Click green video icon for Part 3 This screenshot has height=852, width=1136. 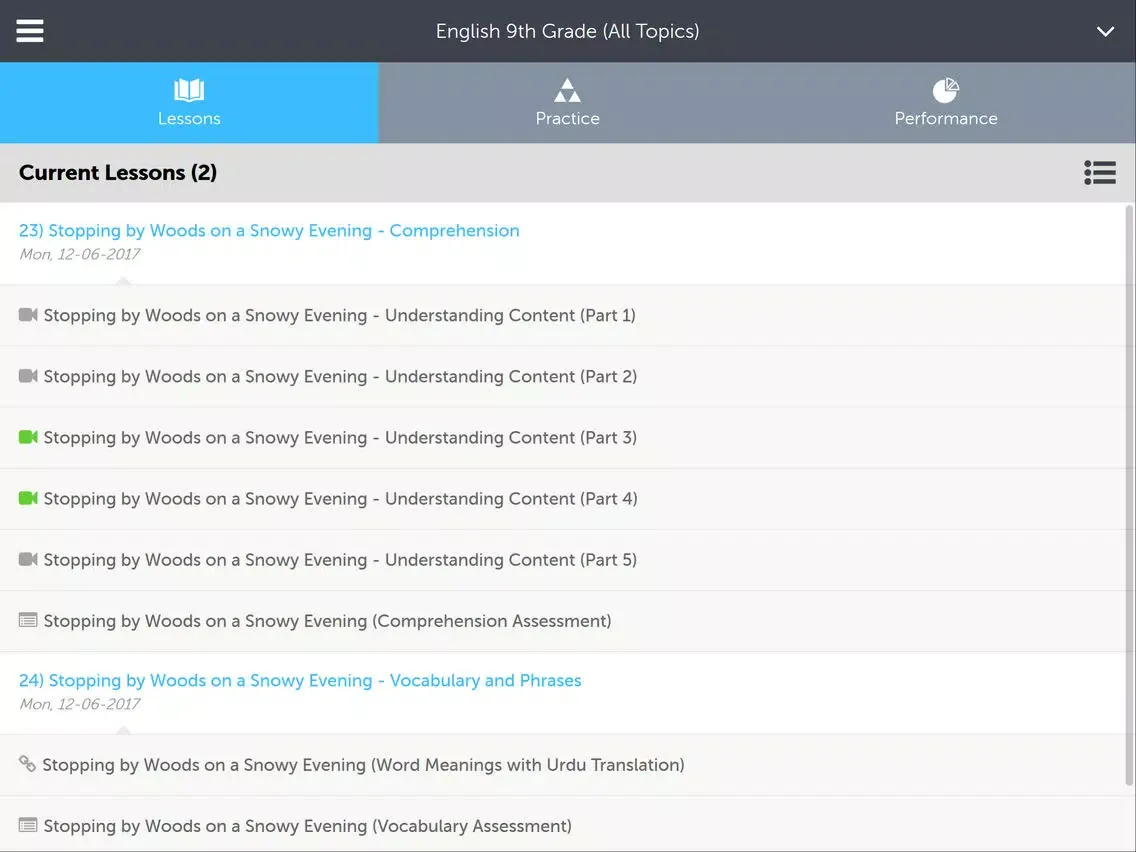click(28, 437)
